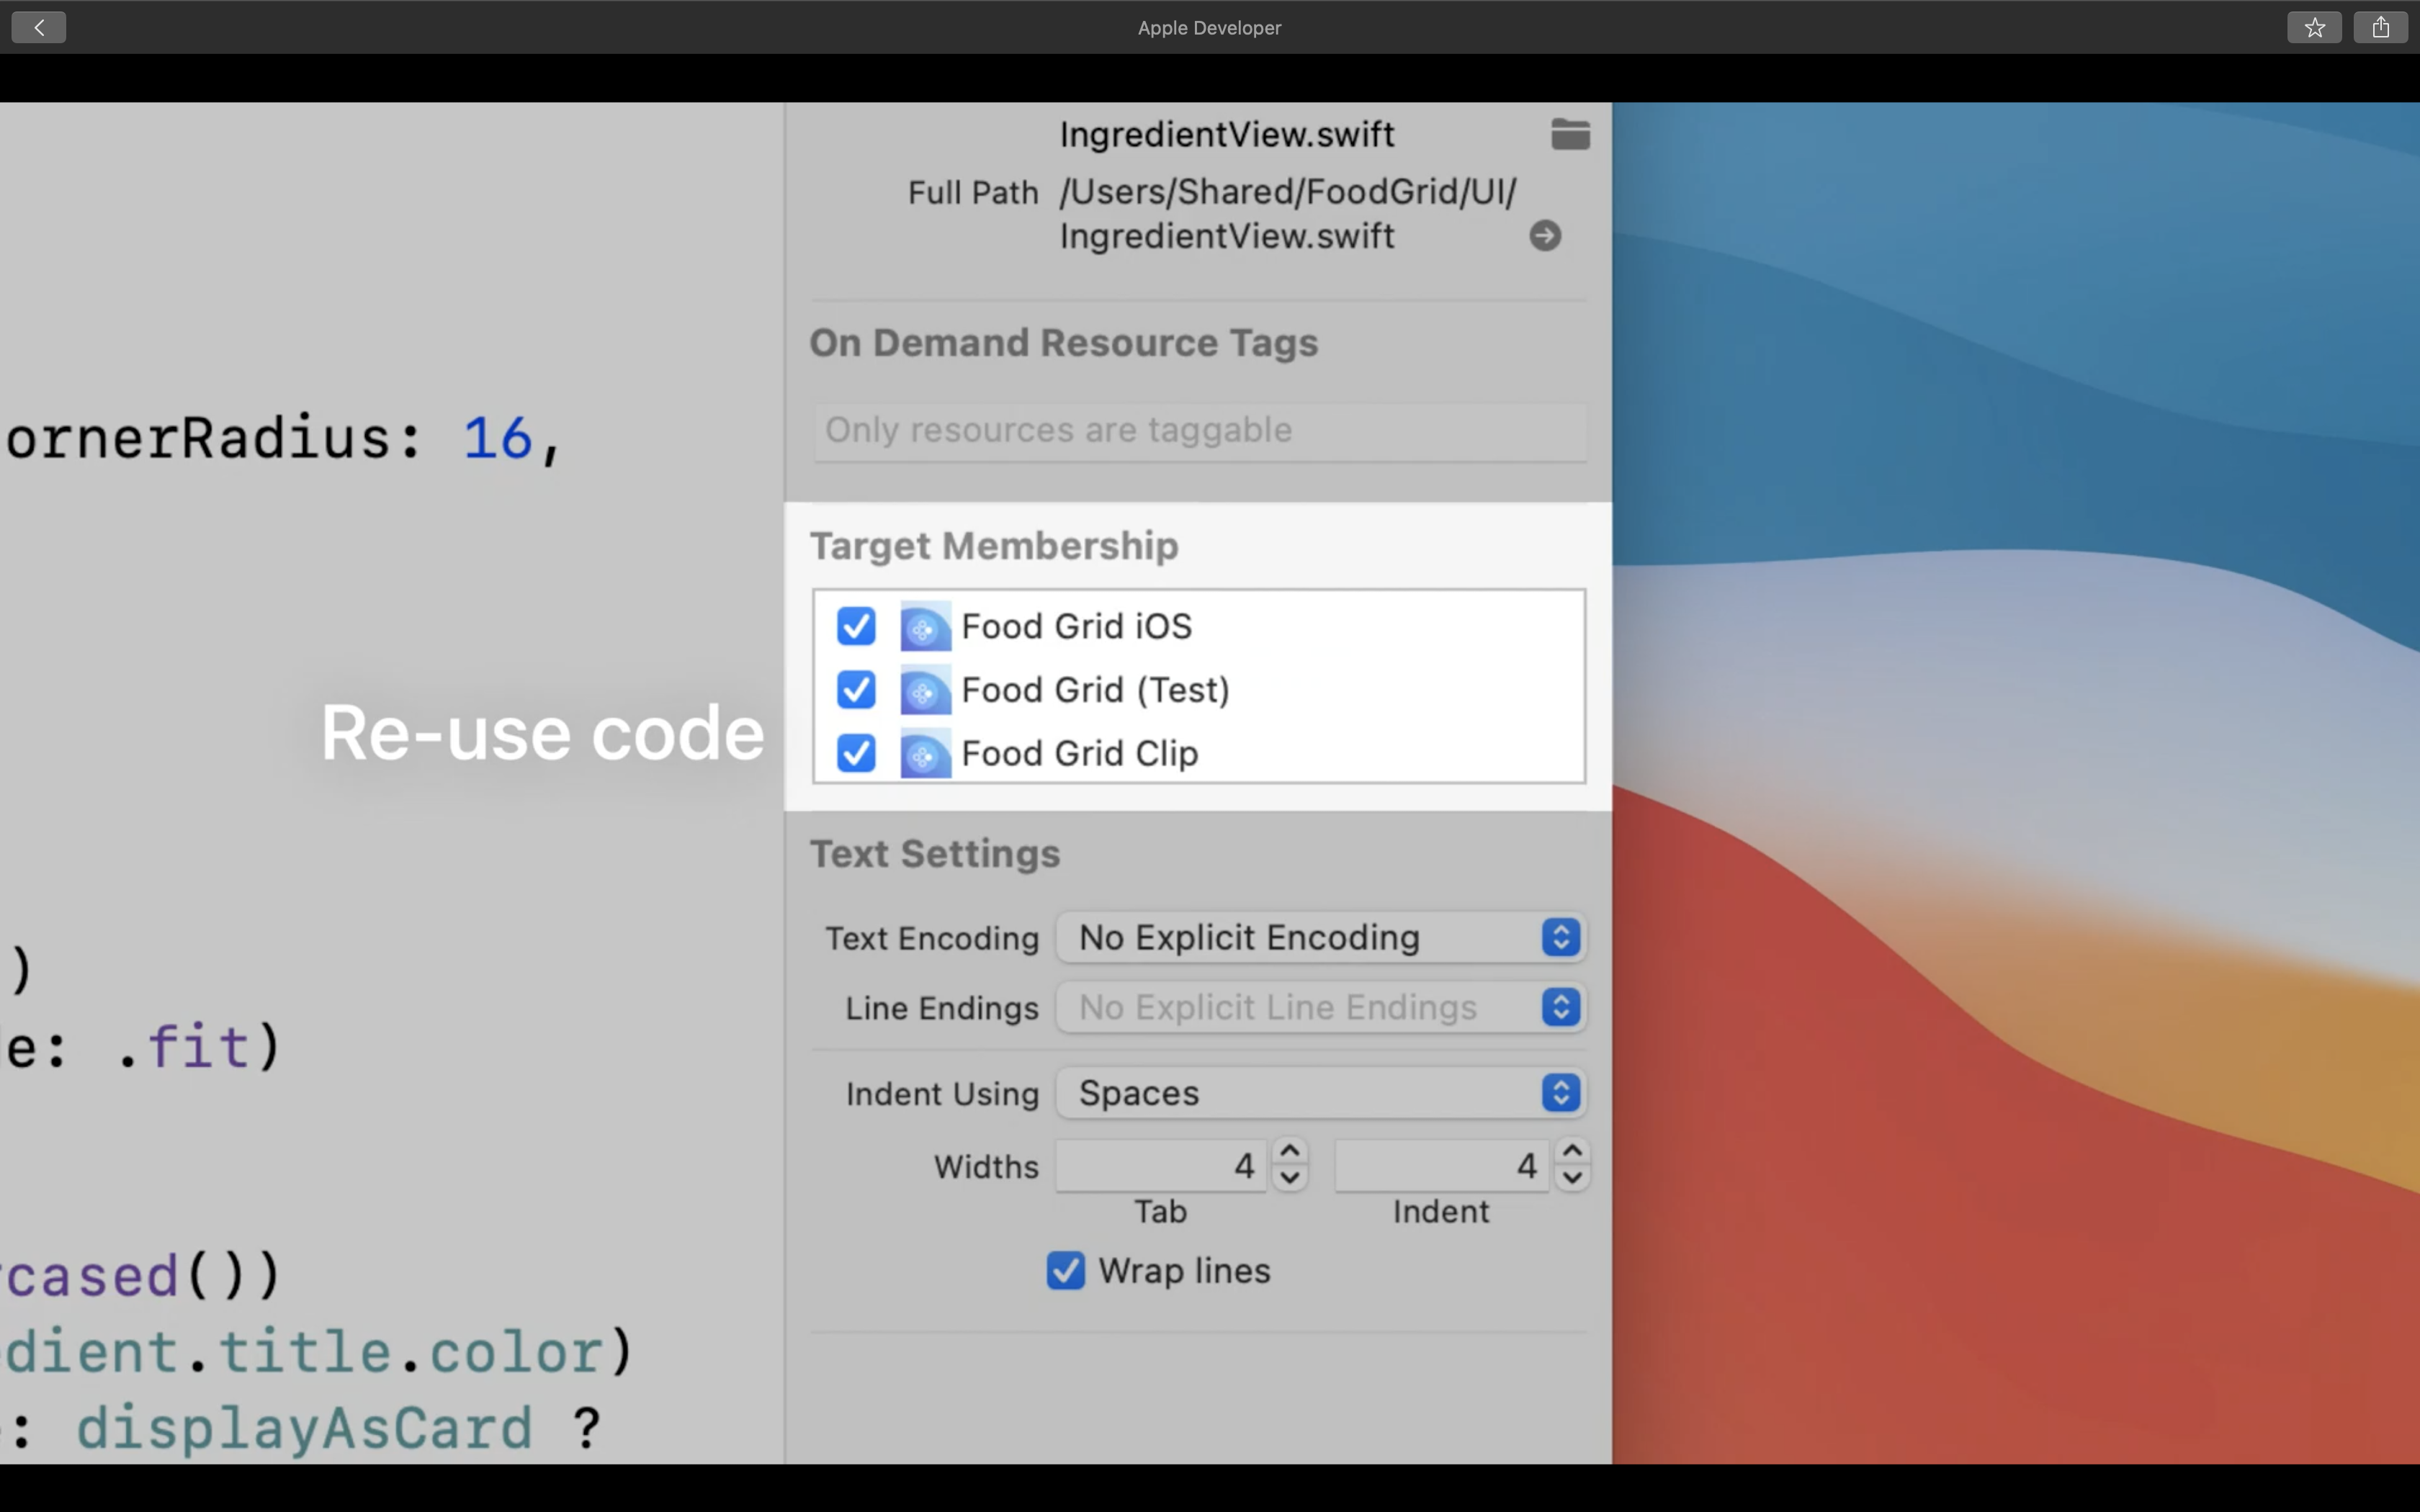The width and height of the screenshot is (2420, 1512).
Task: Click the Food Grid iOS target icon
Action: (925, 627)
